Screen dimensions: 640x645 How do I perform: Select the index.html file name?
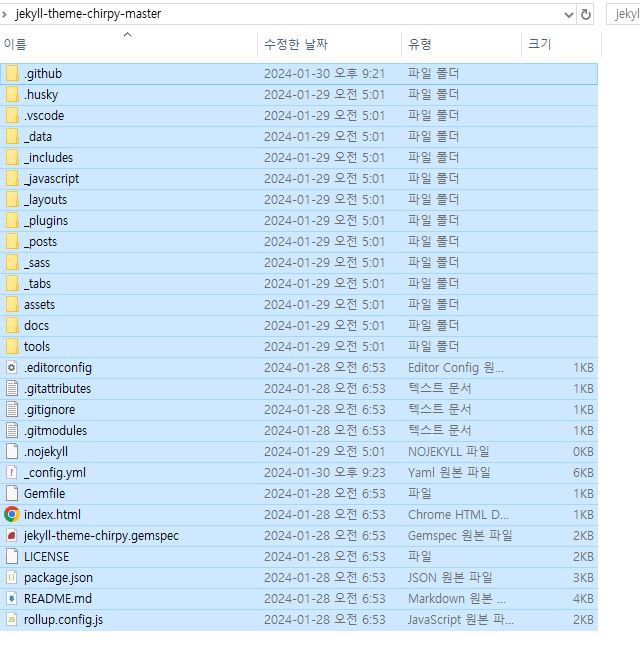[x=52, y=514]
